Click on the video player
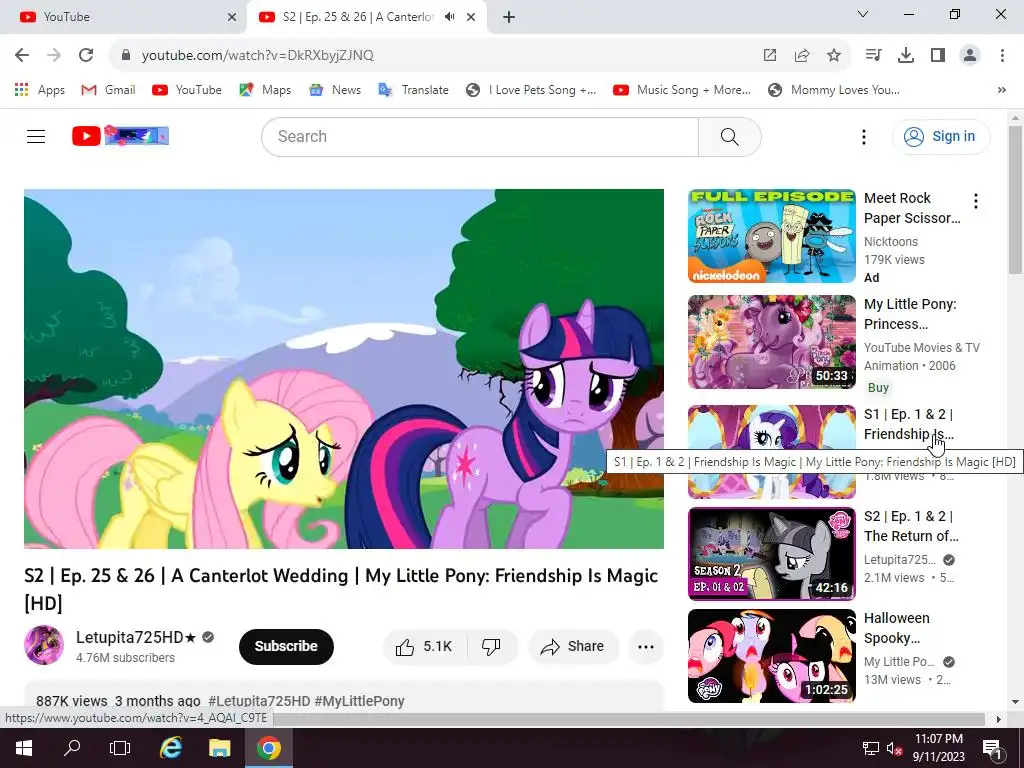The image size is (1024, 768). coord(344,369)
